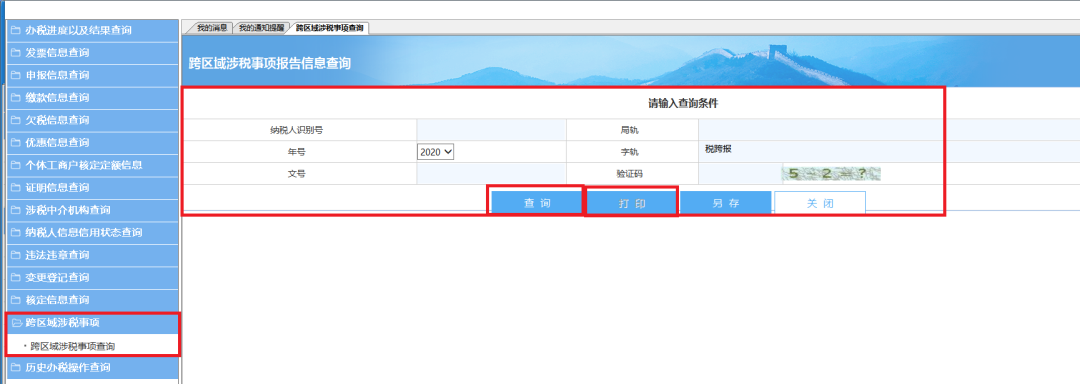This screenshot has height=384, width=1080.
Task: Open the 历史办税操作查询 folder
Action: point(92,367)
